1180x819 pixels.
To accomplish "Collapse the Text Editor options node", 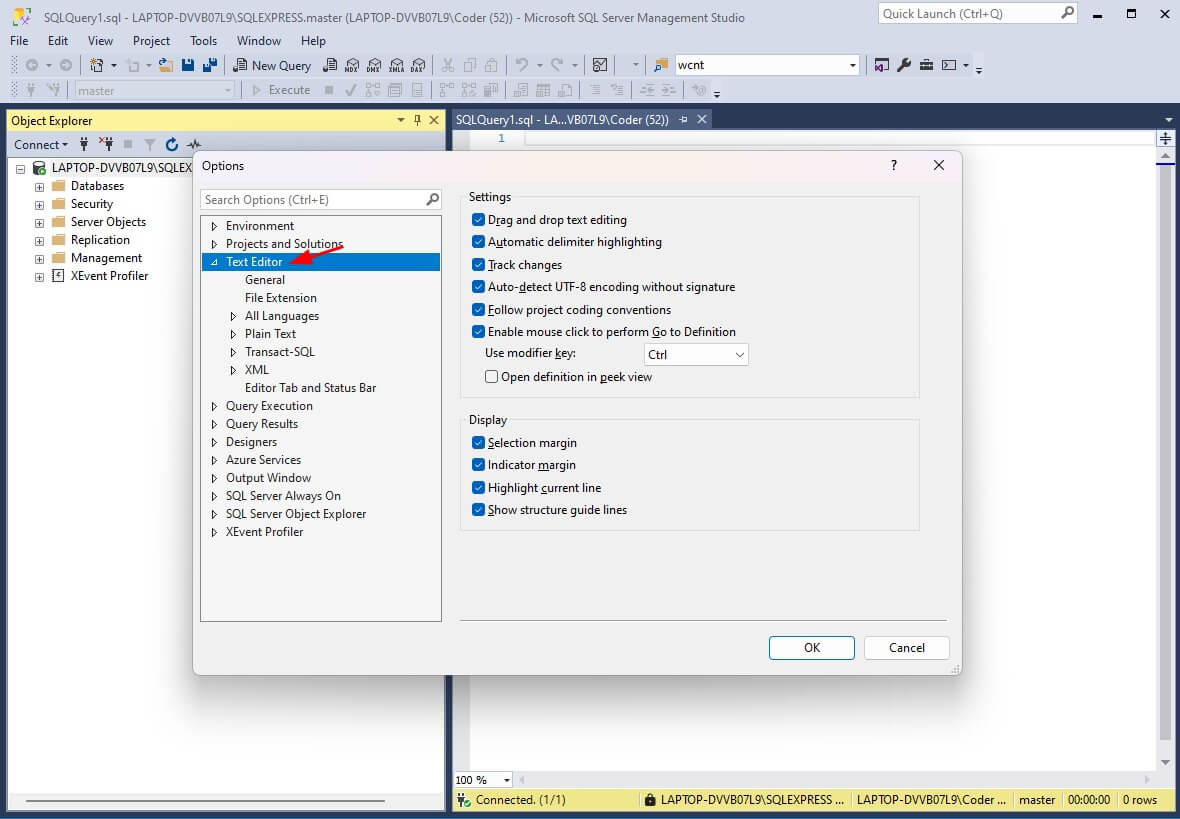I will (x=213, y=261).
